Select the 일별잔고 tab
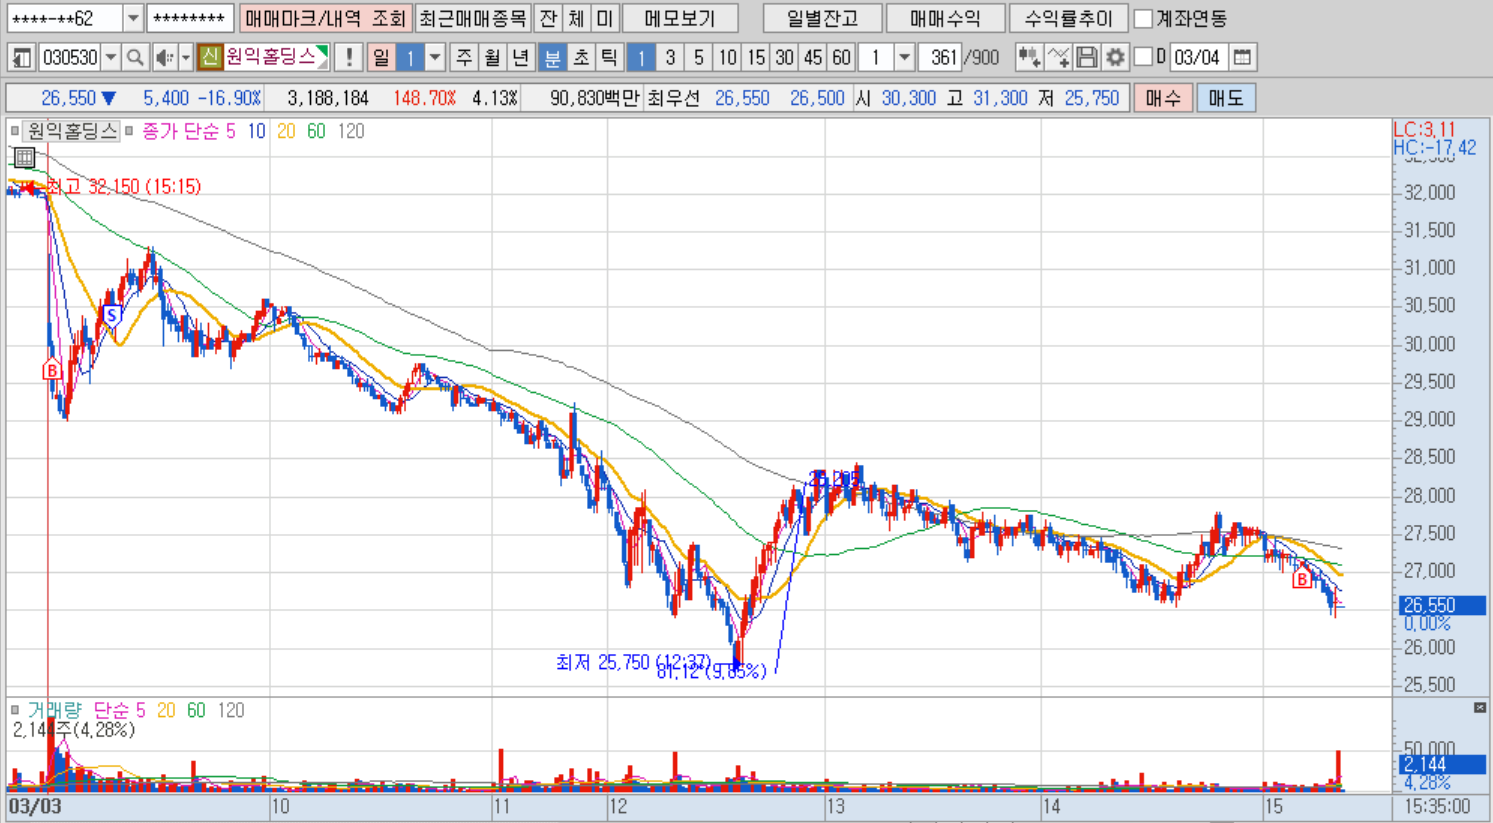1493x823 pixels. tap(822, 19)
